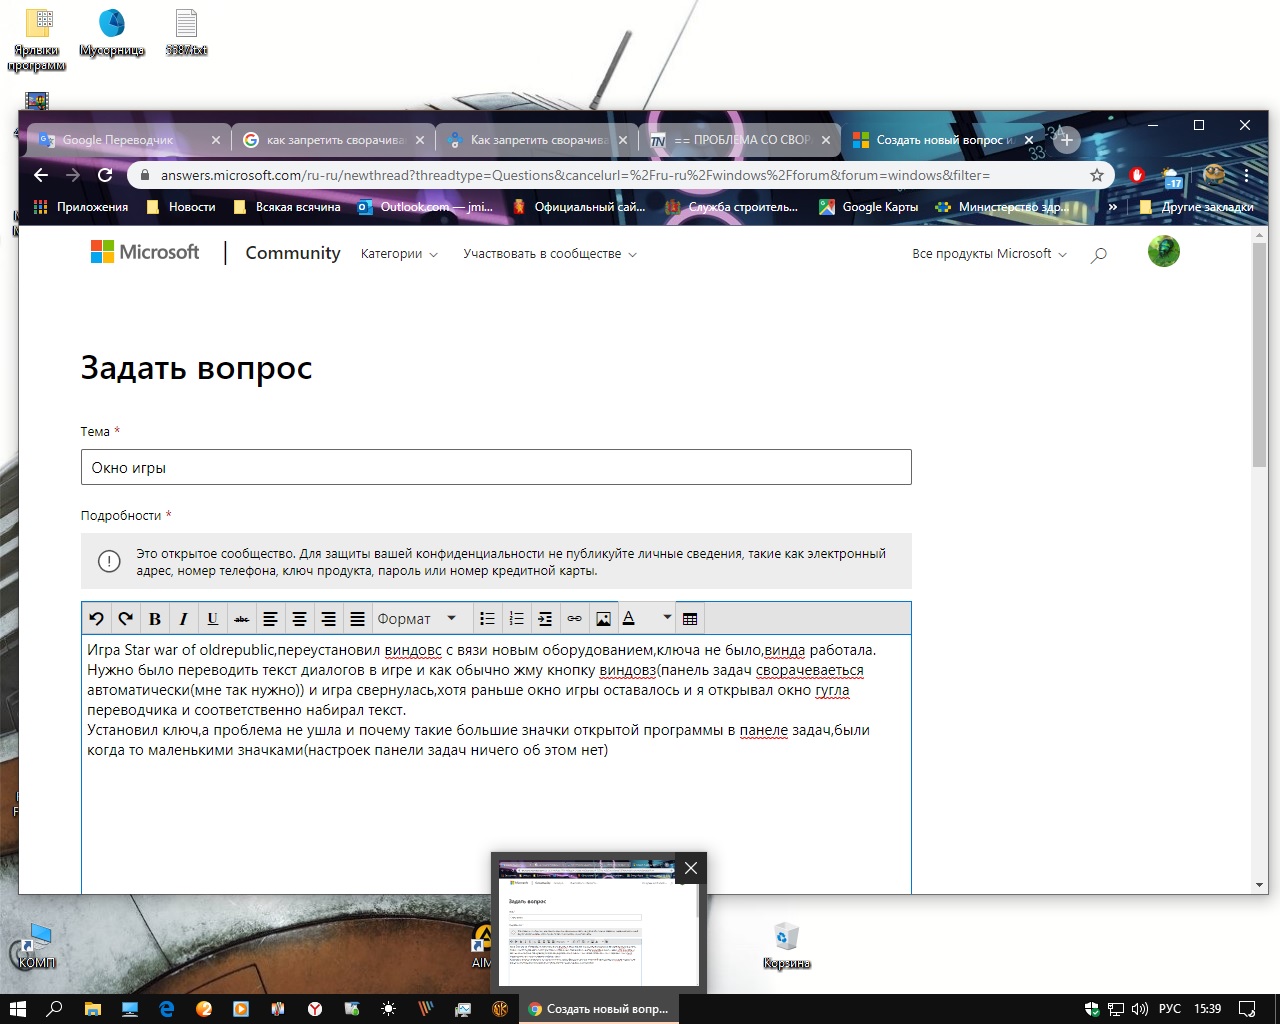1280x1024 pixels.
Task: Open Приложения bookmarks shortcut
Action: pyautogui.click(x=81, y=207)
